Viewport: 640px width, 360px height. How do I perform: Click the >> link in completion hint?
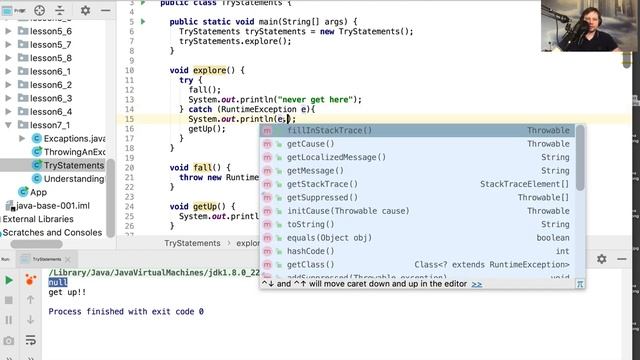coord(477,284)
